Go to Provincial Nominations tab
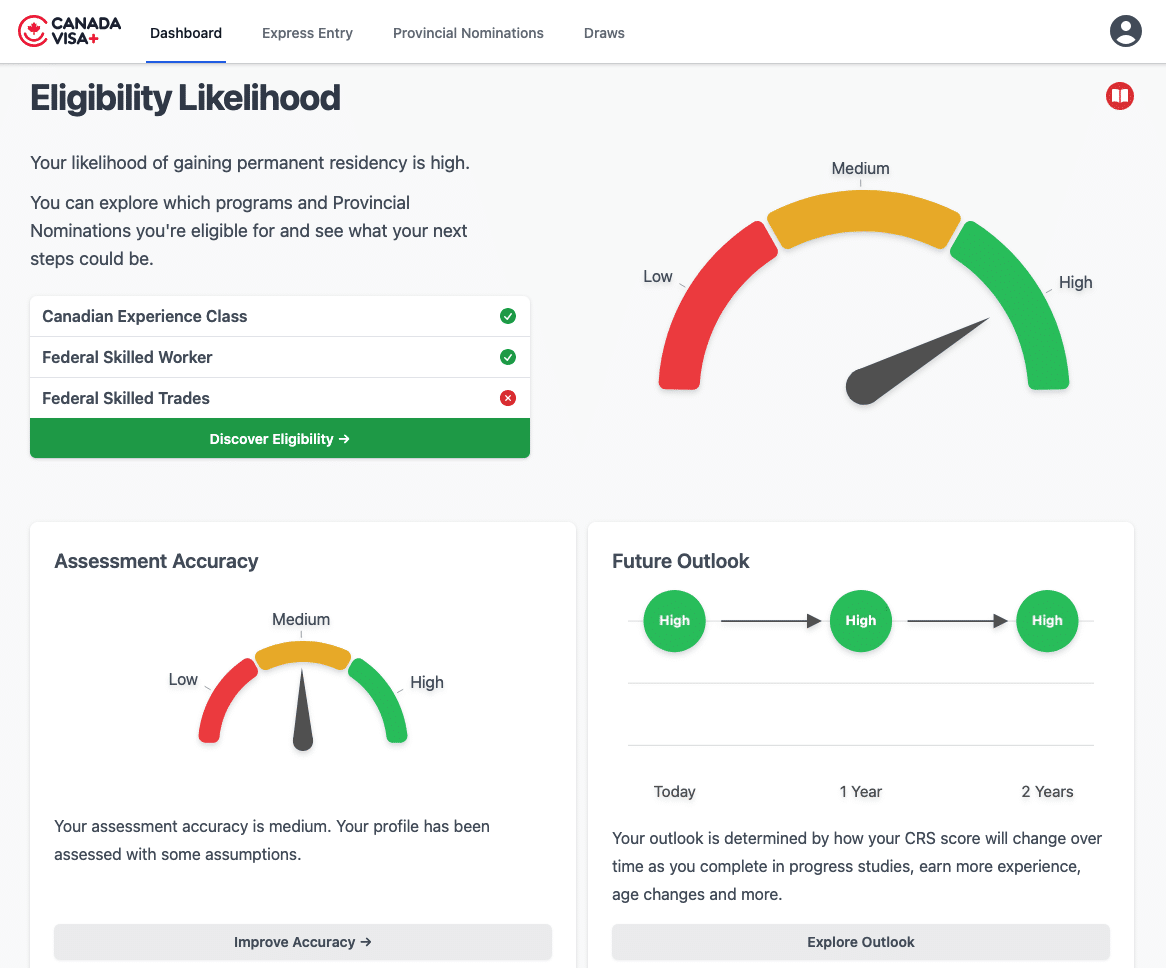 [468, 33]
